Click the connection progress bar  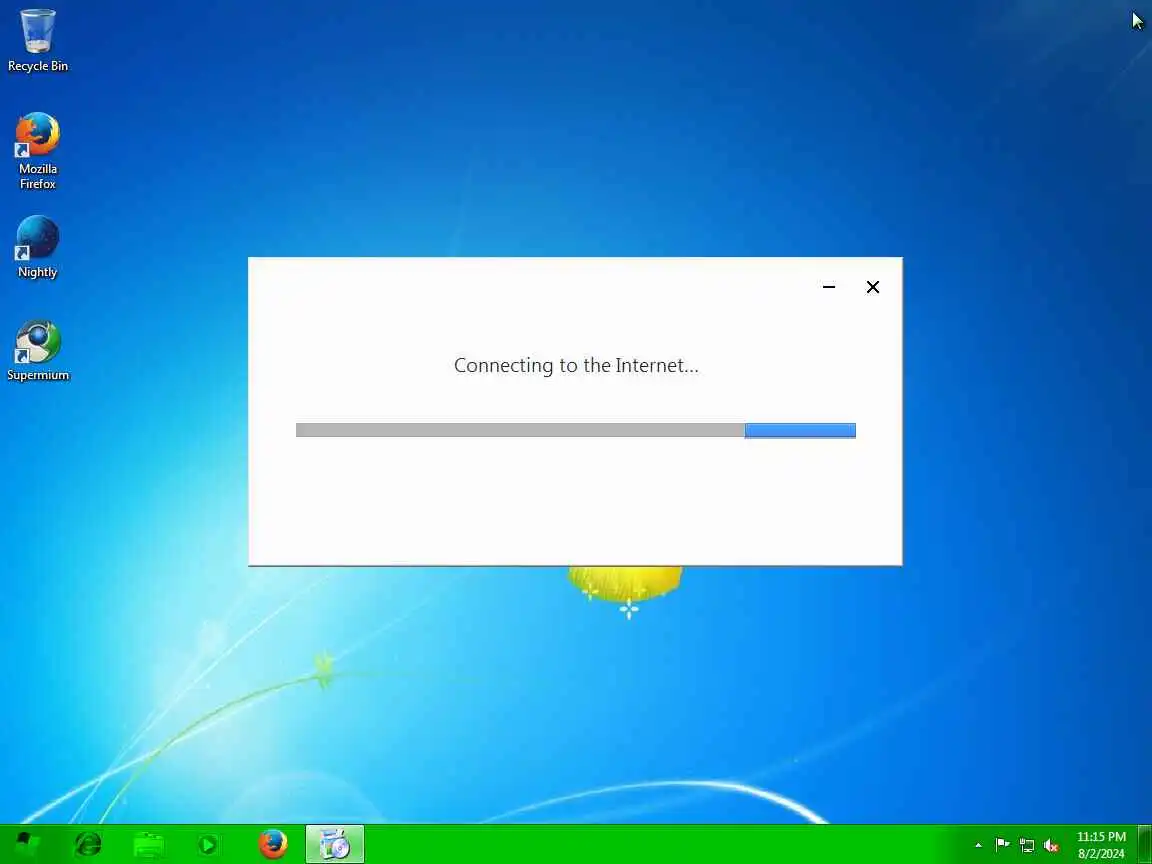click(x=575, y=430)
